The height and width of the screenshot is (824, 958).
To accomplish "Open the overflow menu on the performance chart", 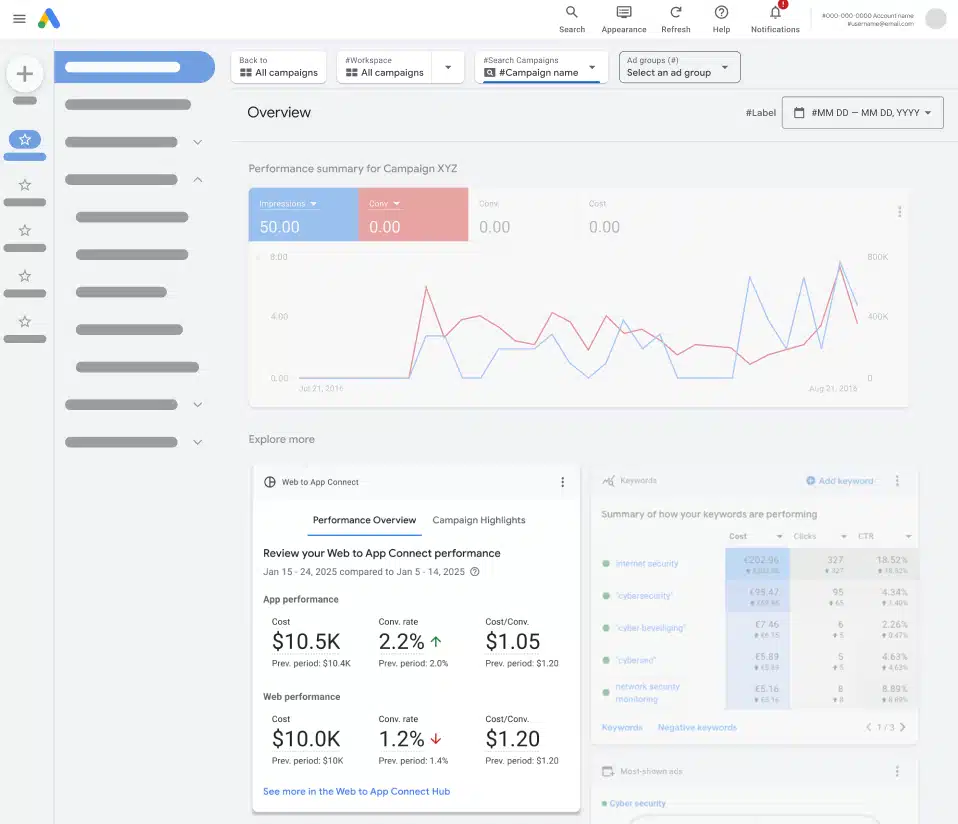I will coord(899,211).
